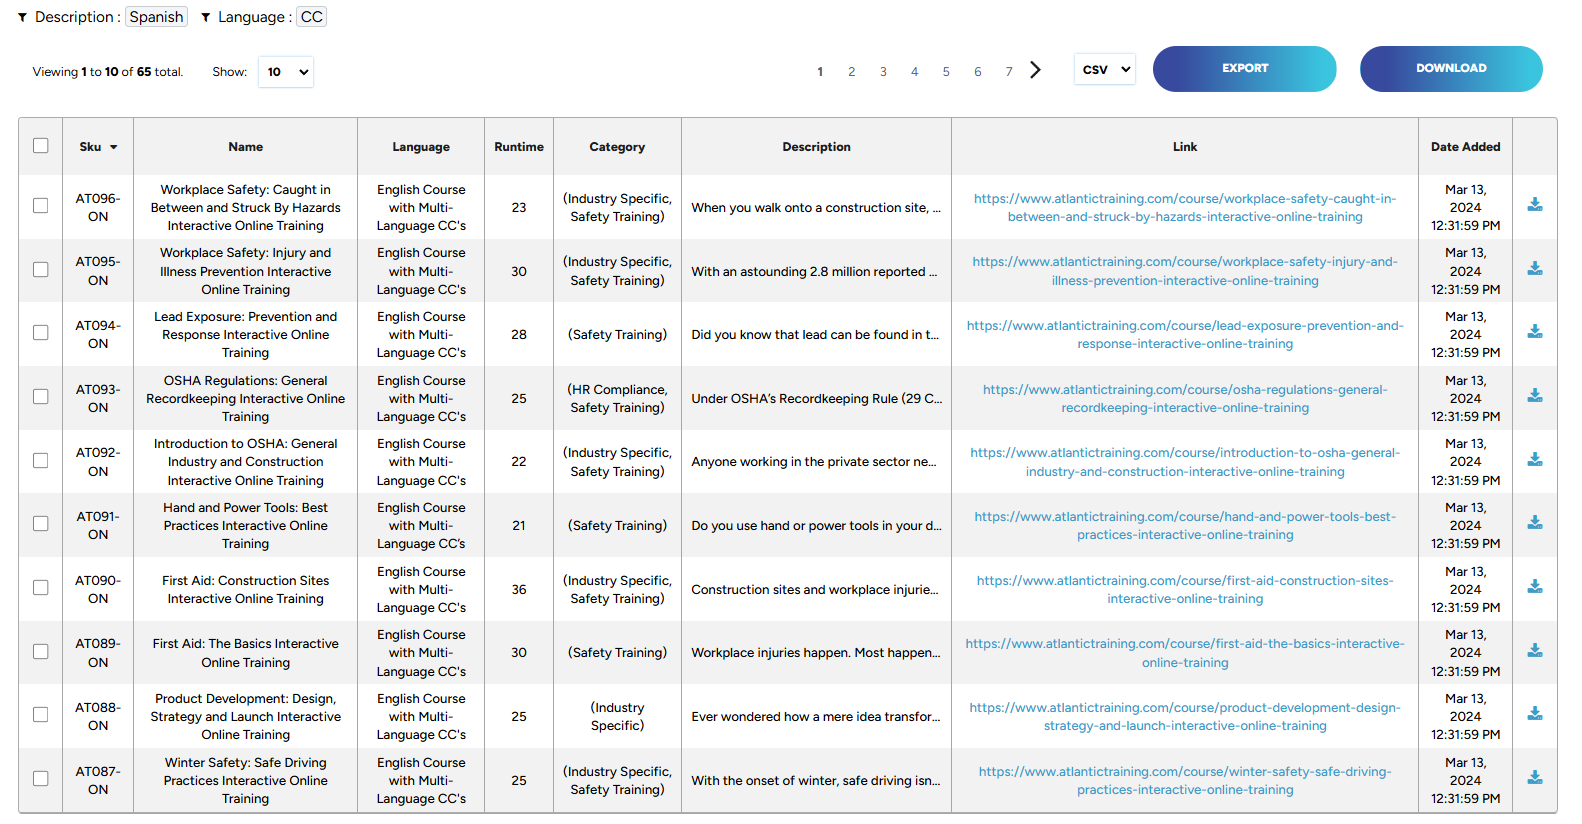
Task: Check the AT092-ON row checkbox
Action: [x=41, y=461]
